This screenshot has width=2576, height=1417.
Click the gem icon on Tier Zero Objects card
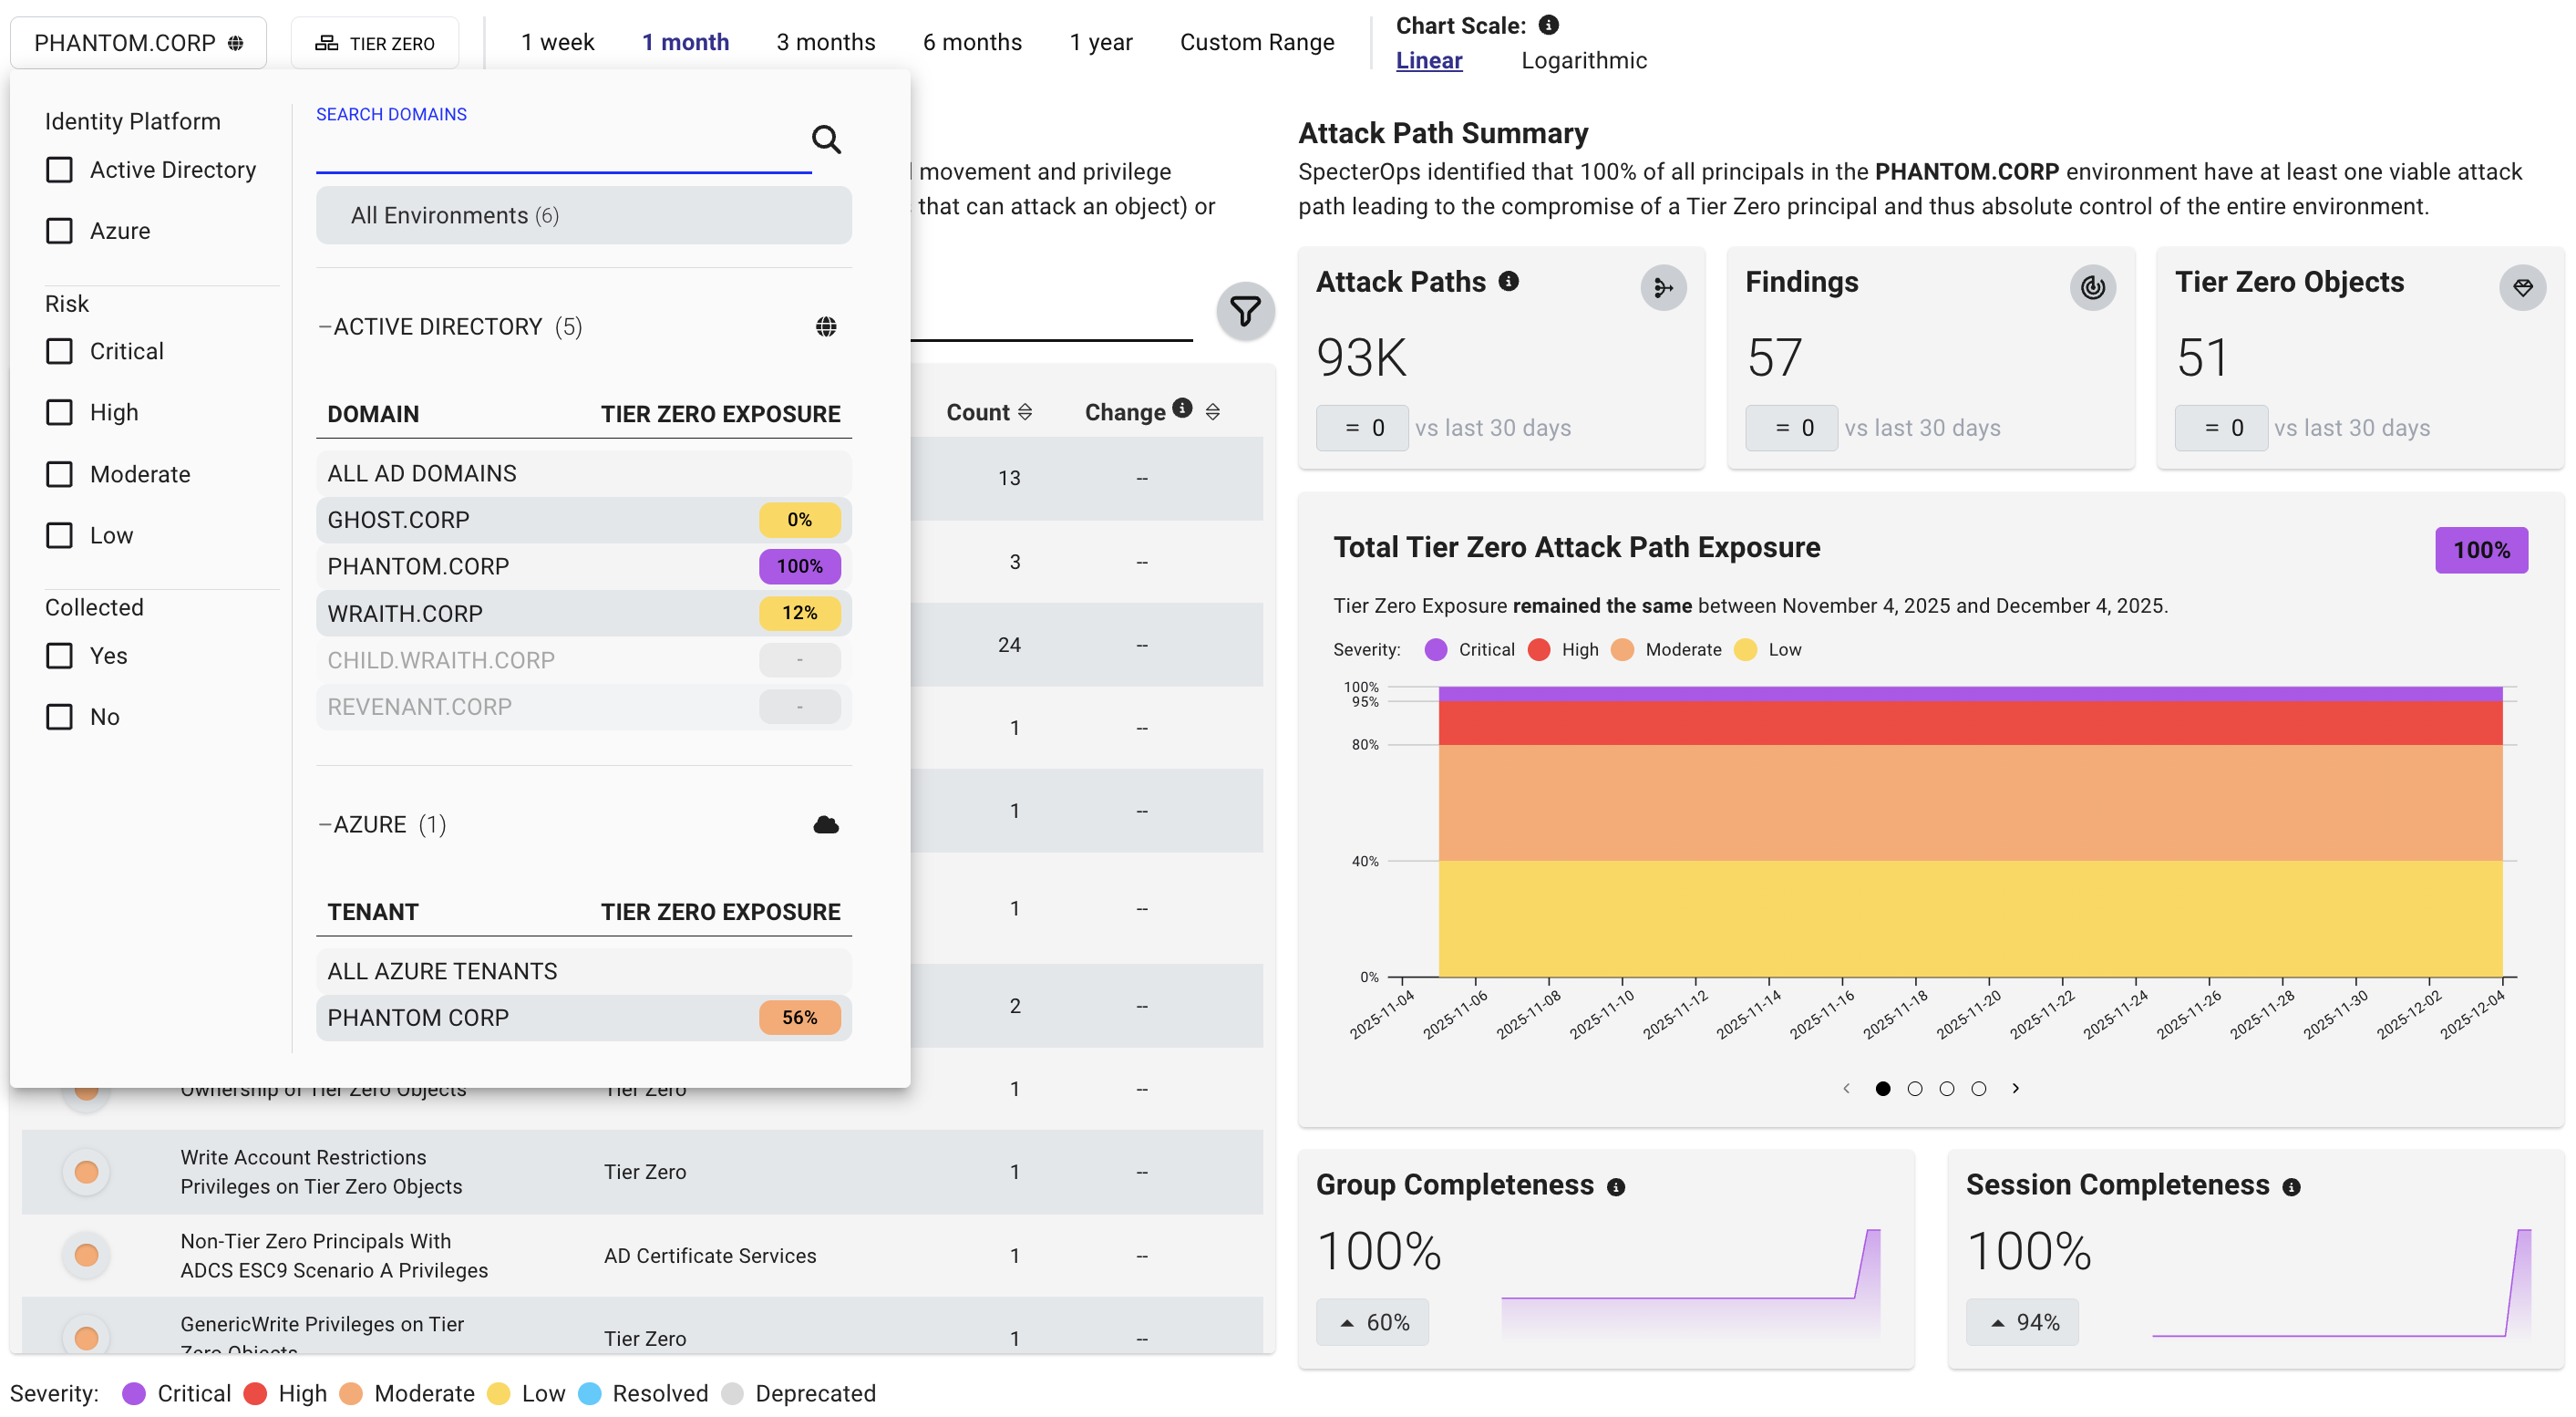2522,288
